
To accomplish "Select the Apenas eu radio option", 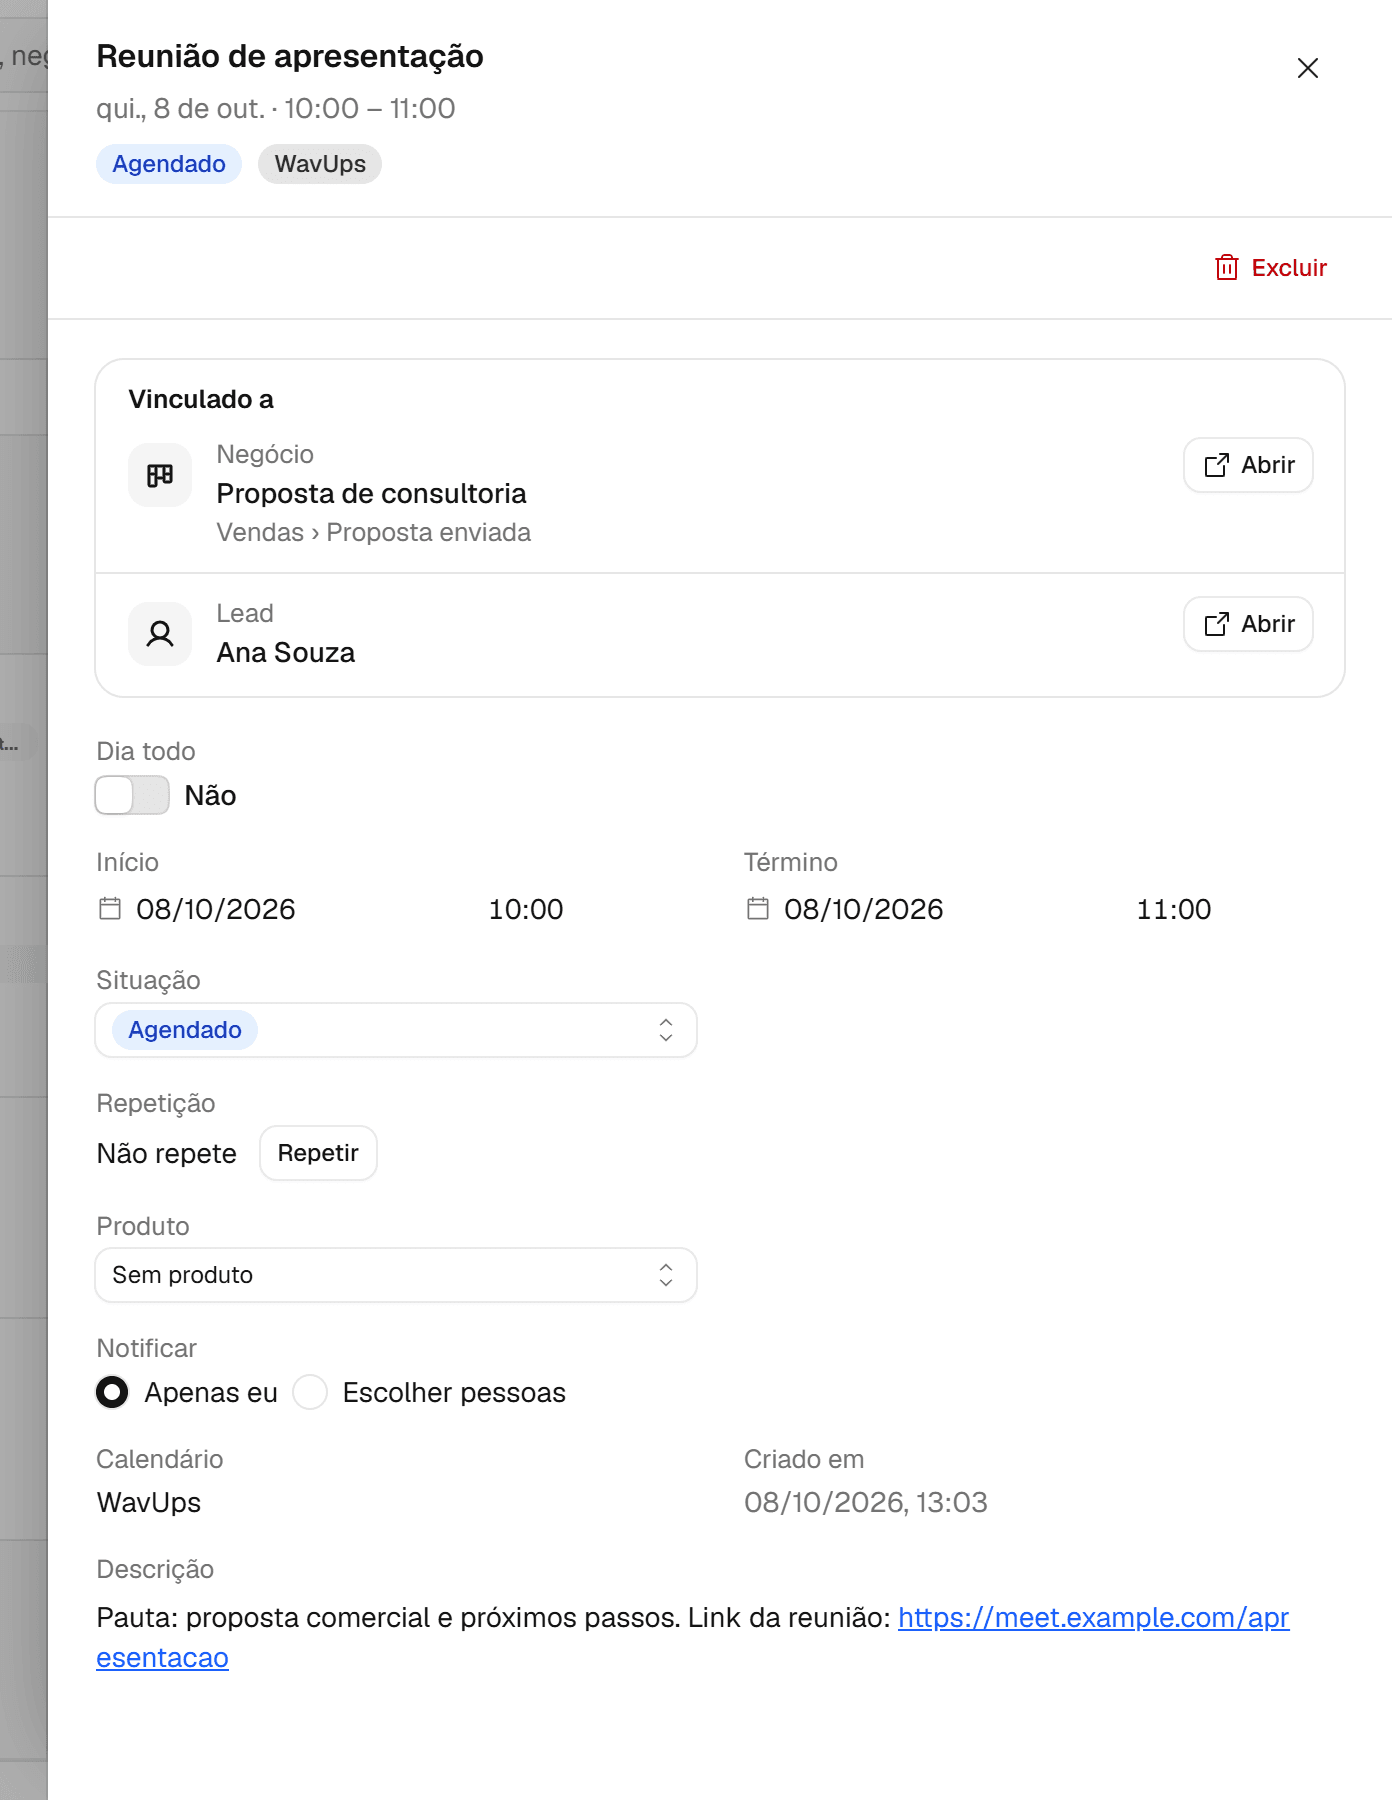I will (113, 1392).
